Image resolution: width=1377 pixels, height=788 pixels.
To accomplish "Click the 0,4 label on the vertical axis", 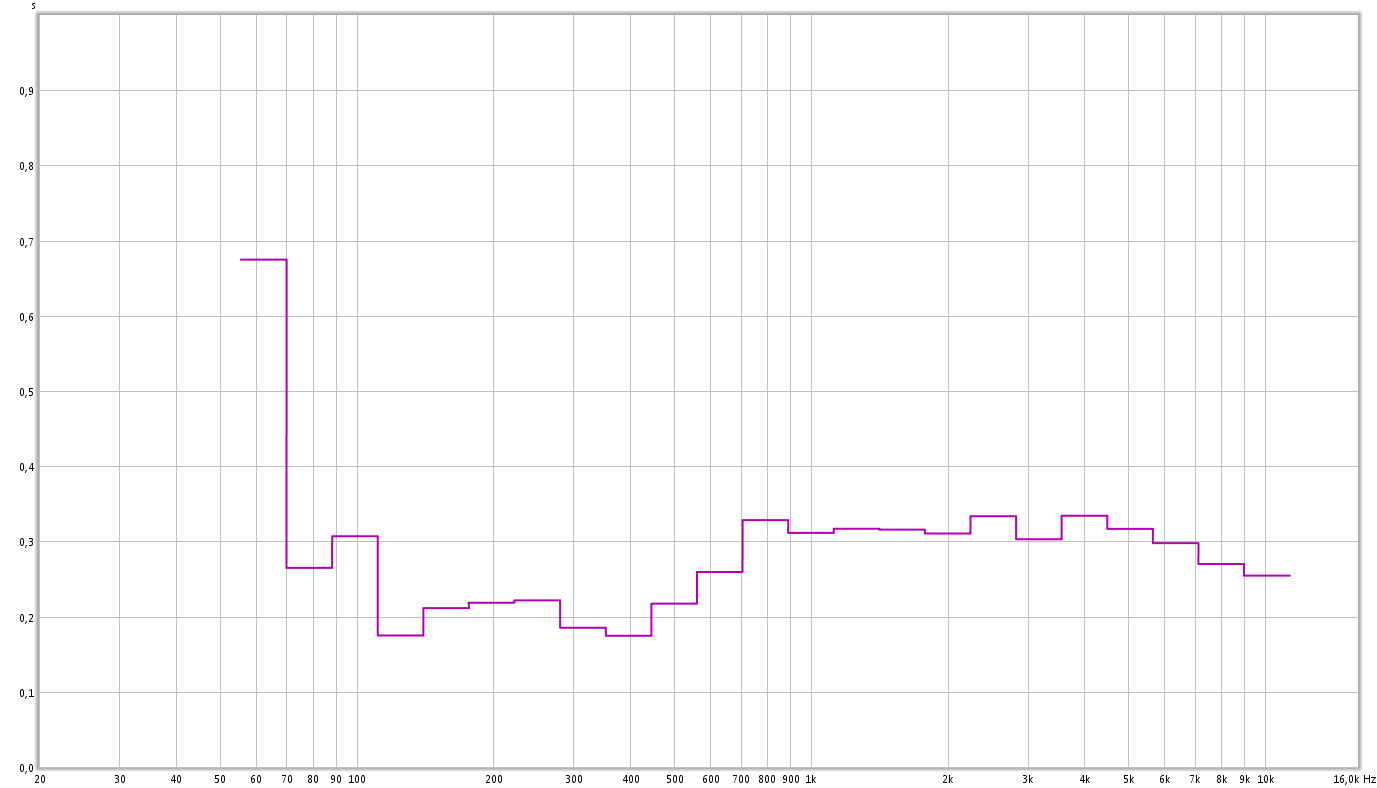I will pyautogui.click(x=26, y=467).
